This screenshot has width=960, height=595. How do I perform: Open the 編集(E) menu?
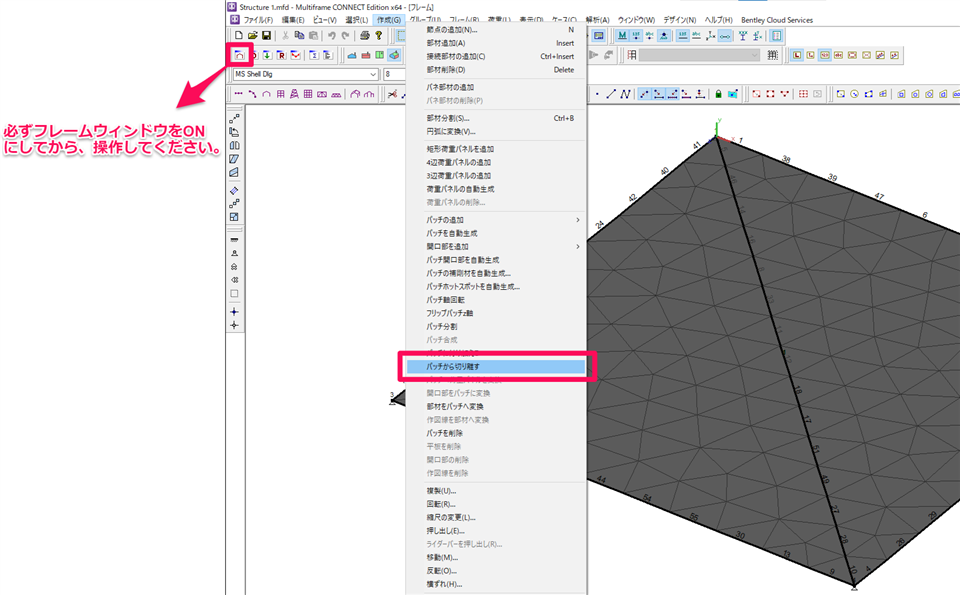(293, 20)
